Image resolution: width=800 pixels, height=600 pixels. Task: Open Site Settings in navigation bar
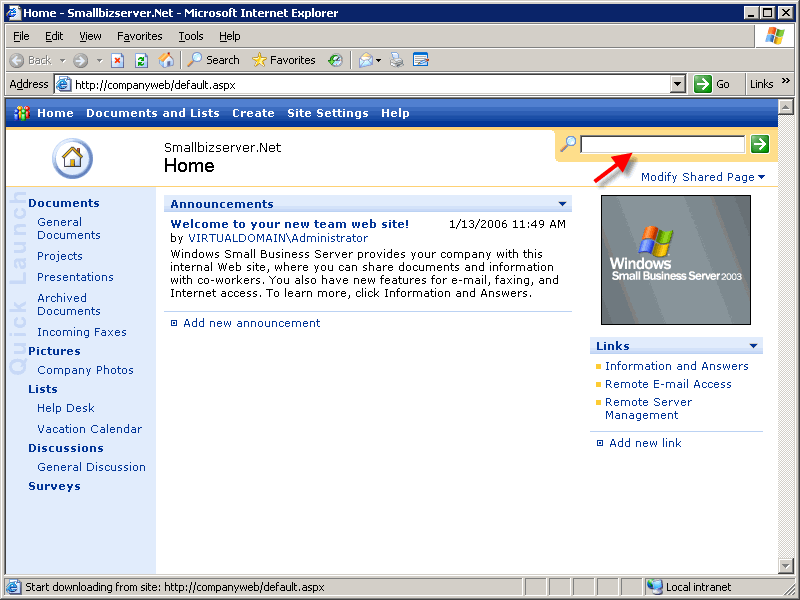pyautogui.click(x=328, y=113)
